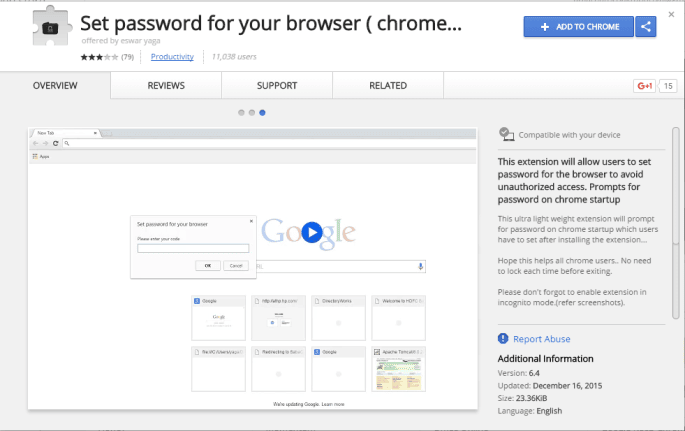This screenshot has width=685, height=431.
Task: Open the Related tab
Action: 388,86
